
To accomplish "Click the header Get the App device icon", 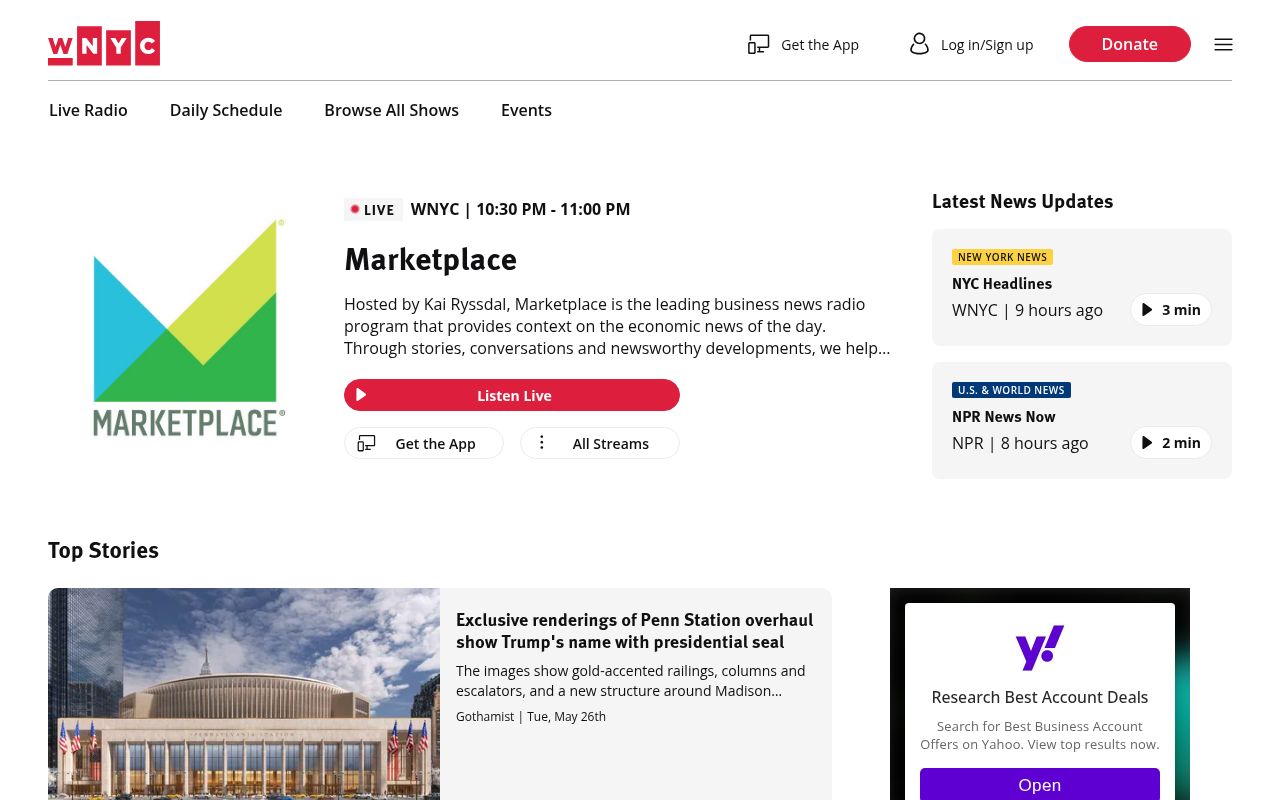I will tap(759, 44).
